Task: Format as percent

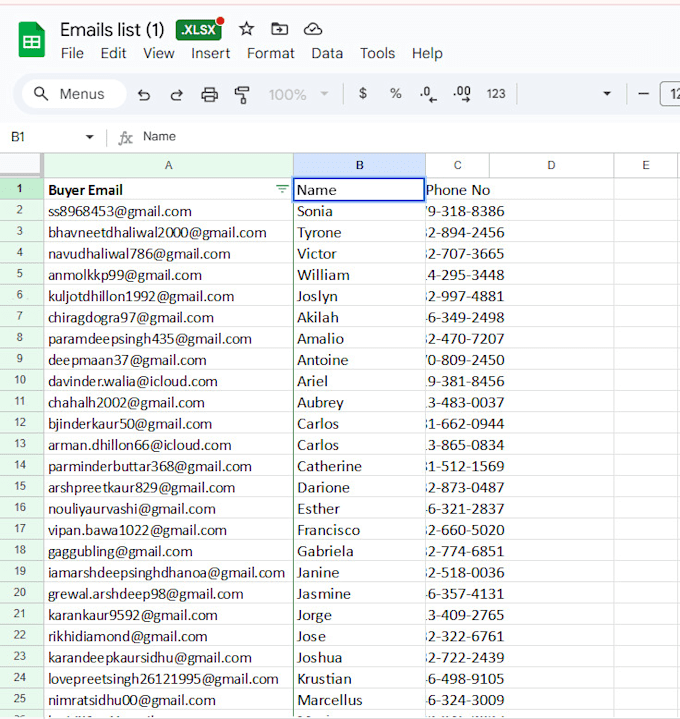Action: 395,94
